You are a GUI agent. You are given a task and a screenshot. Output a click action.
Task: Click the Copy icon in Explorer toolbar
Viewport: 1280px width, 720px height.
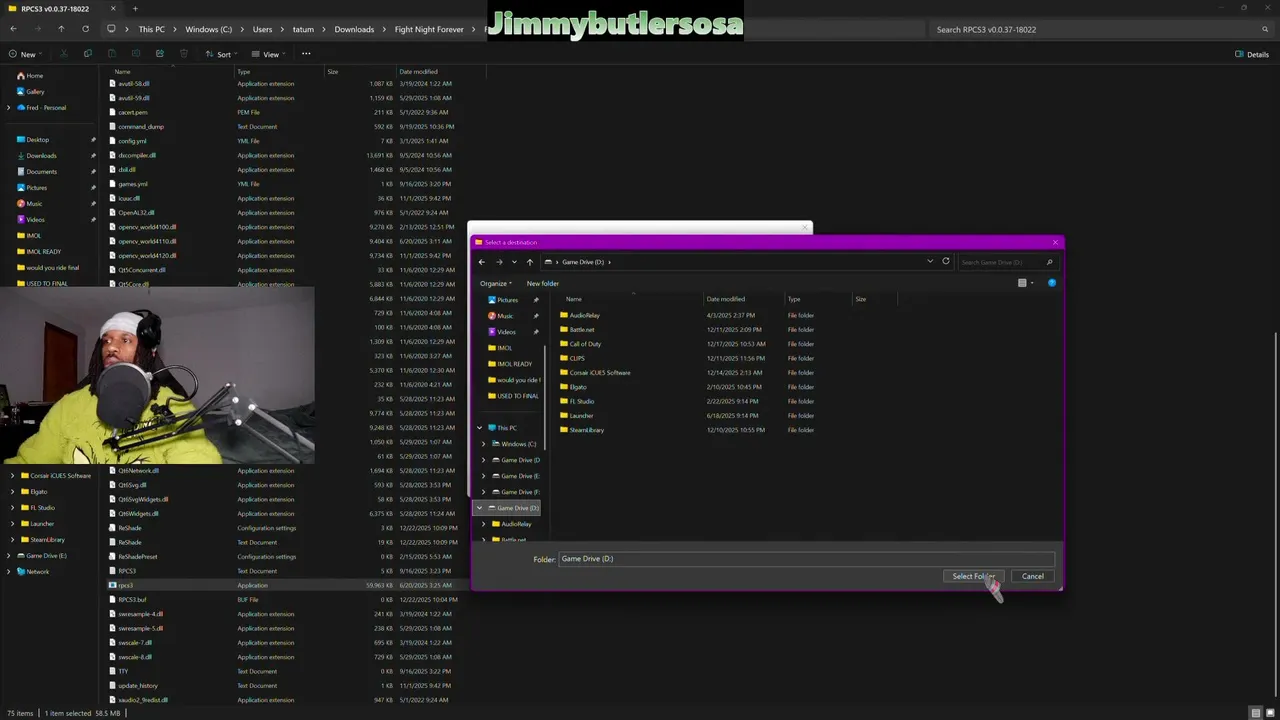pyautogui.click(x=88, y=54)
